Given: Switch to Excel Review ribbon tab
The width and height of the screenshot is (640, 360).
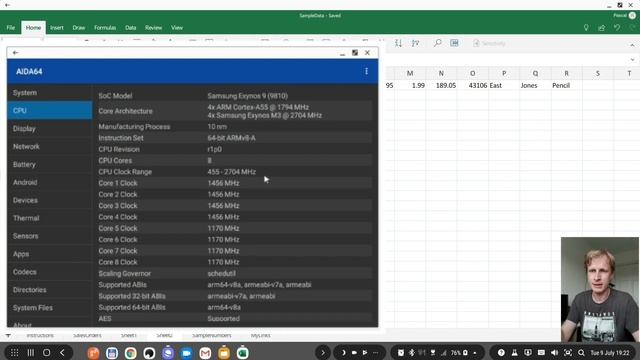Looking at the screenshot, I should point(153,28).
